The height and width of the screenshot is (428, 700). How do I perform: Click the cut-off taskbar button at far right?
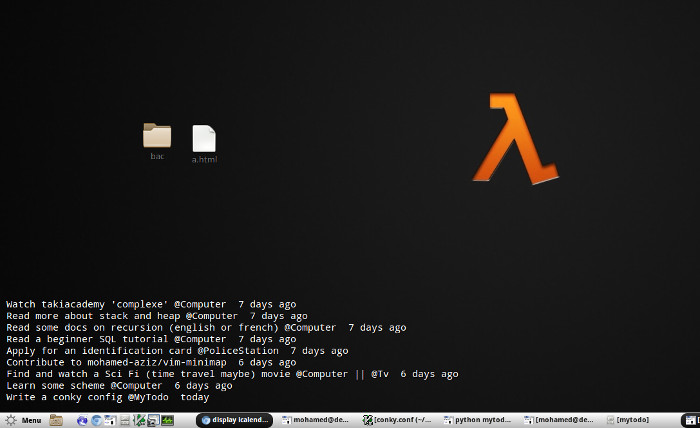[691, 420]
